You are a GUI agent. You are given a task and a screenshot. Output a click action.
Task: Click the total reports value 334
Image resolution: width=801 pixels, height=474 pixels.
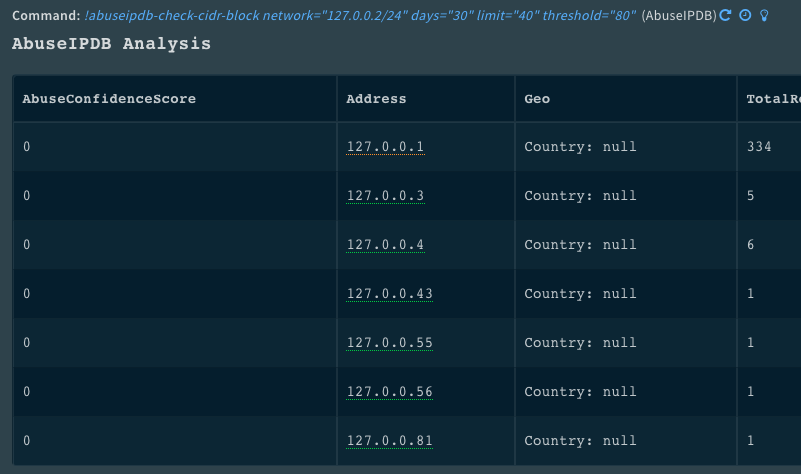point(759,147)
